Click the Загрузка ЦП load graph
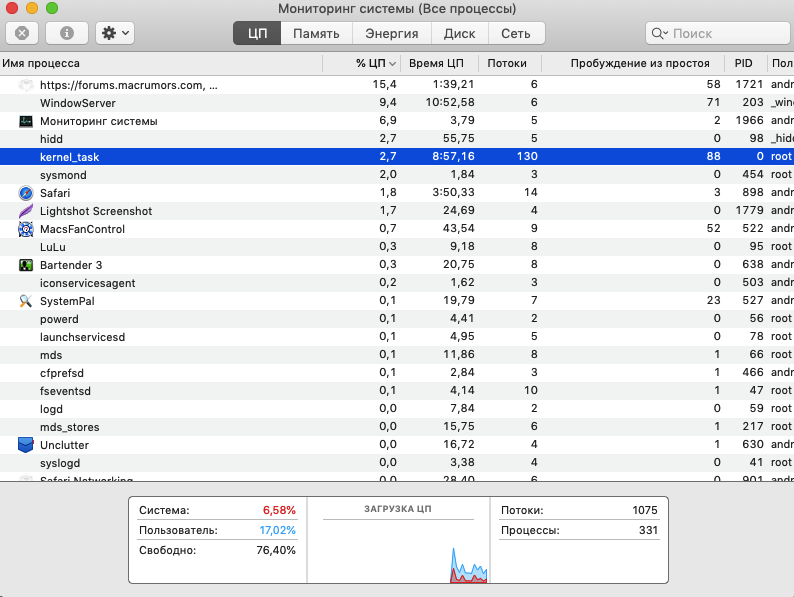Screen dimensions: 794x597 coord(398,552)
